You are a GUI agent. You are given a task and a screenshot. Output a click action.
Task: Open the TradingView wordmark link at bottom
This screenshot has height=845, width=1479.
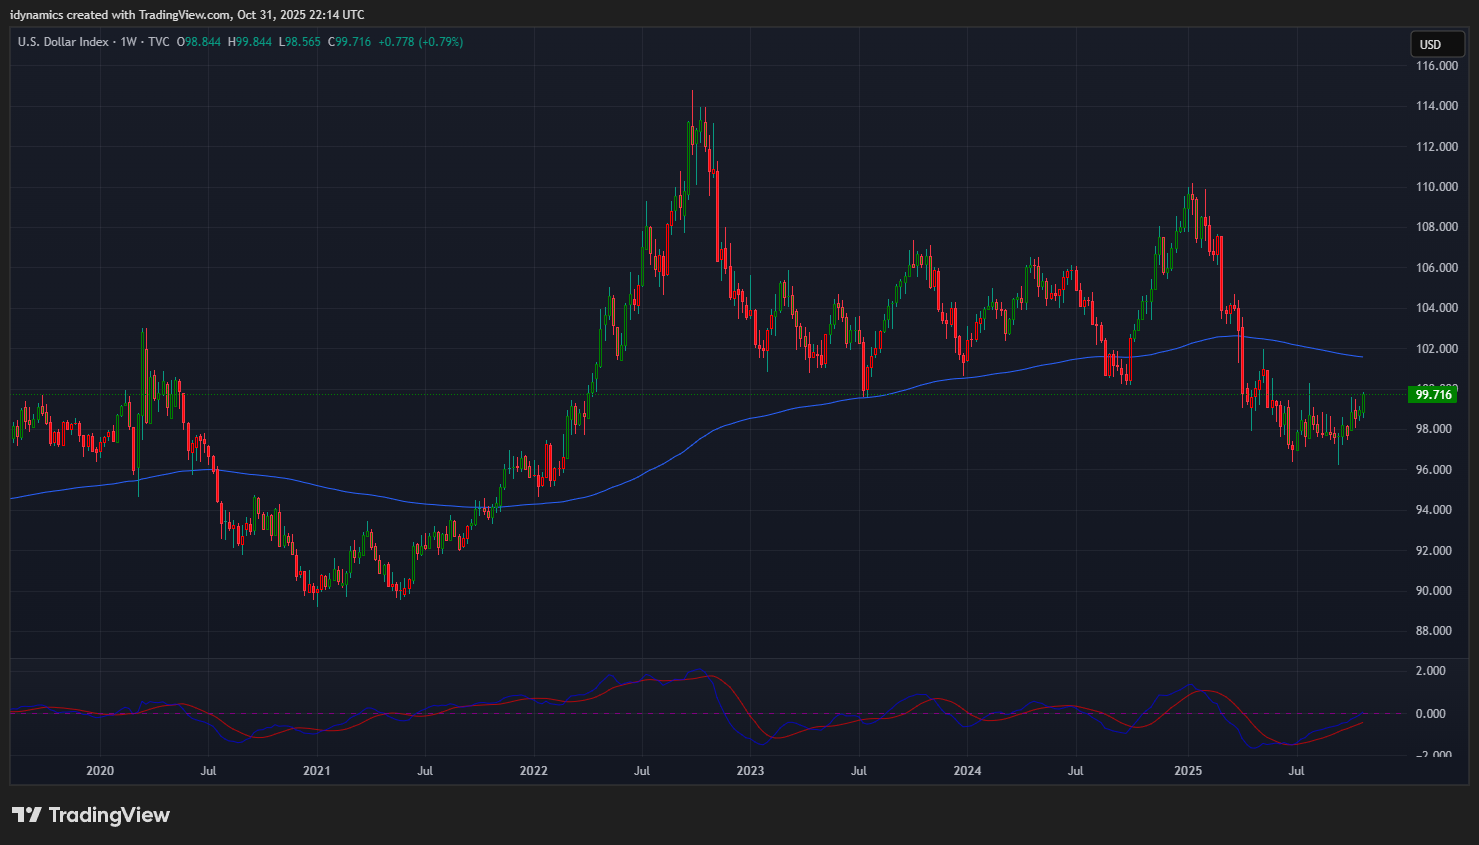tap(109, 815)
